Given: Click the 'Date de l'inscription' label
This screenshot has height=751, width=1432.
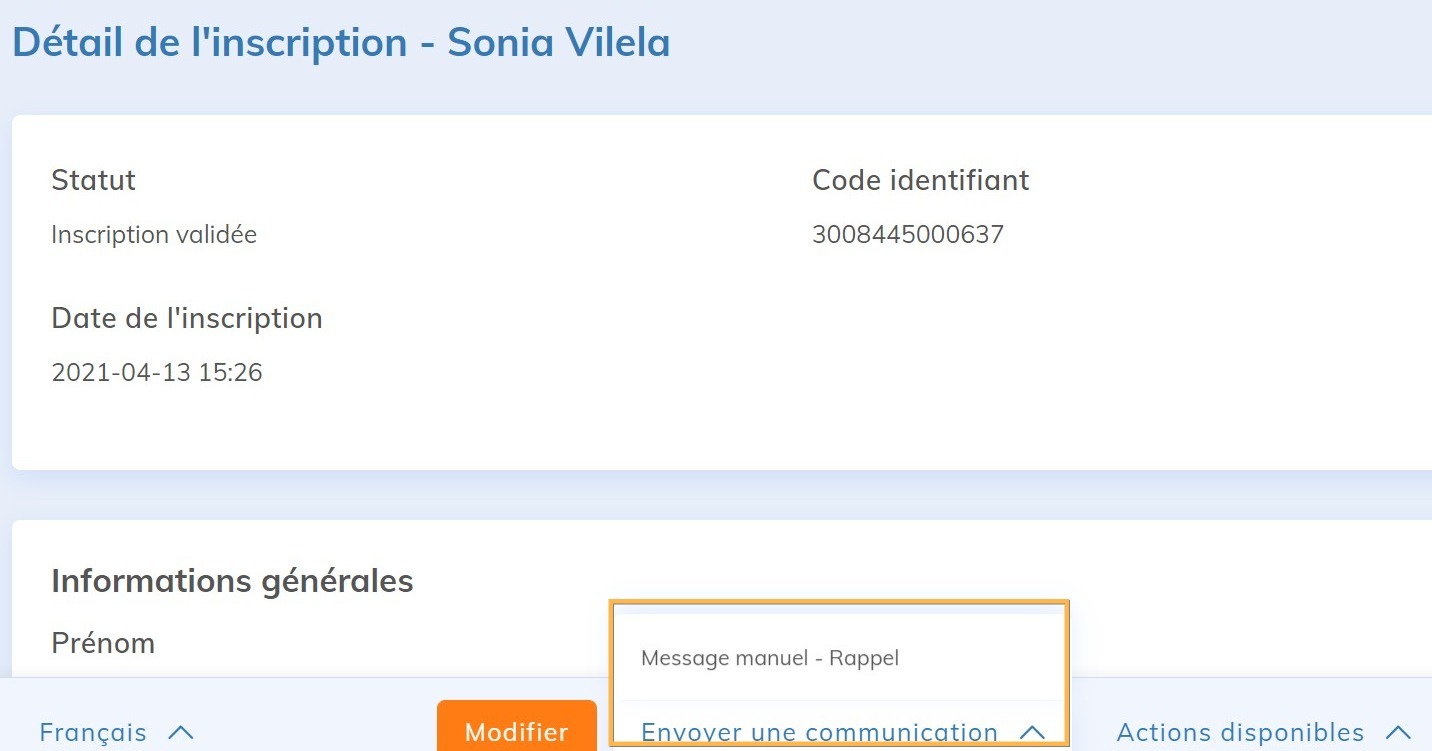Looking at the screenshot, I should tap(187, 318).
